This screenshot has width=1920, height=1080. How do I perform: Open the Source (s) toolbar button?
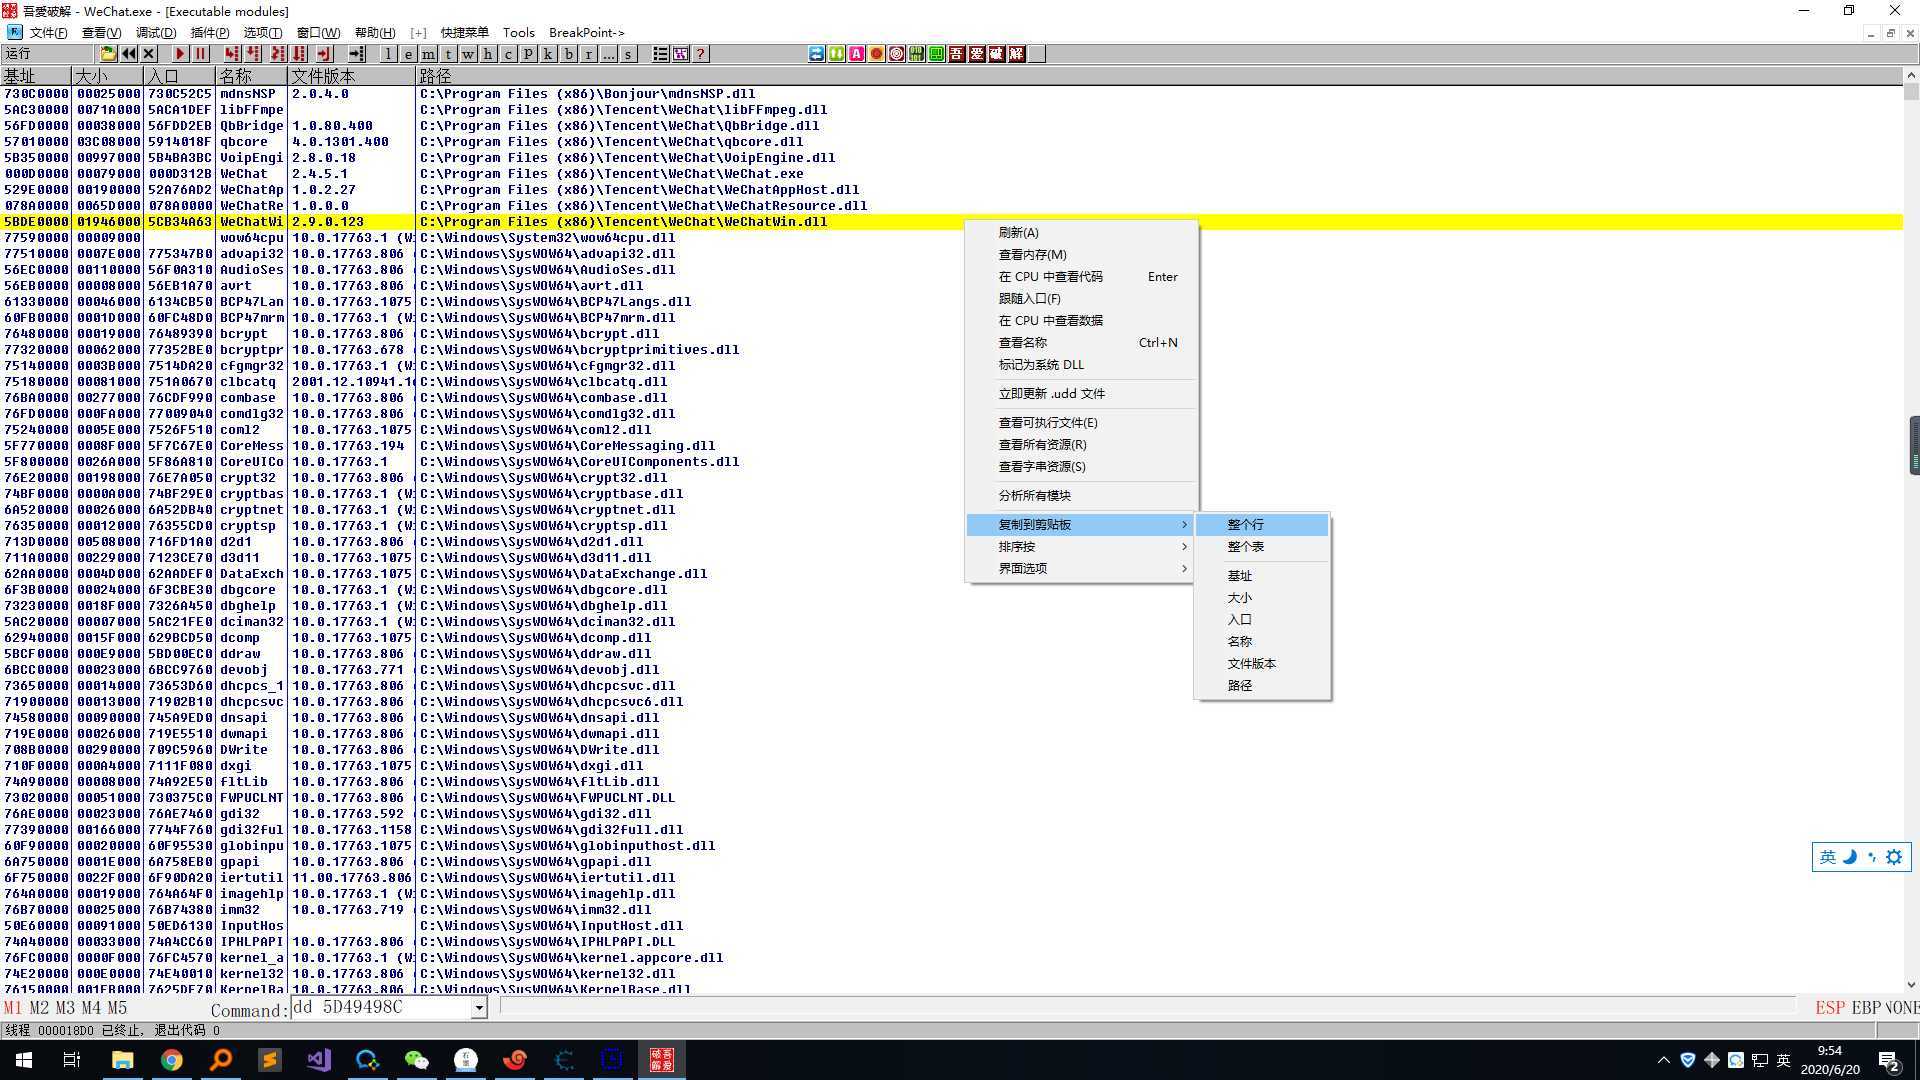click(x=628, y=54)
